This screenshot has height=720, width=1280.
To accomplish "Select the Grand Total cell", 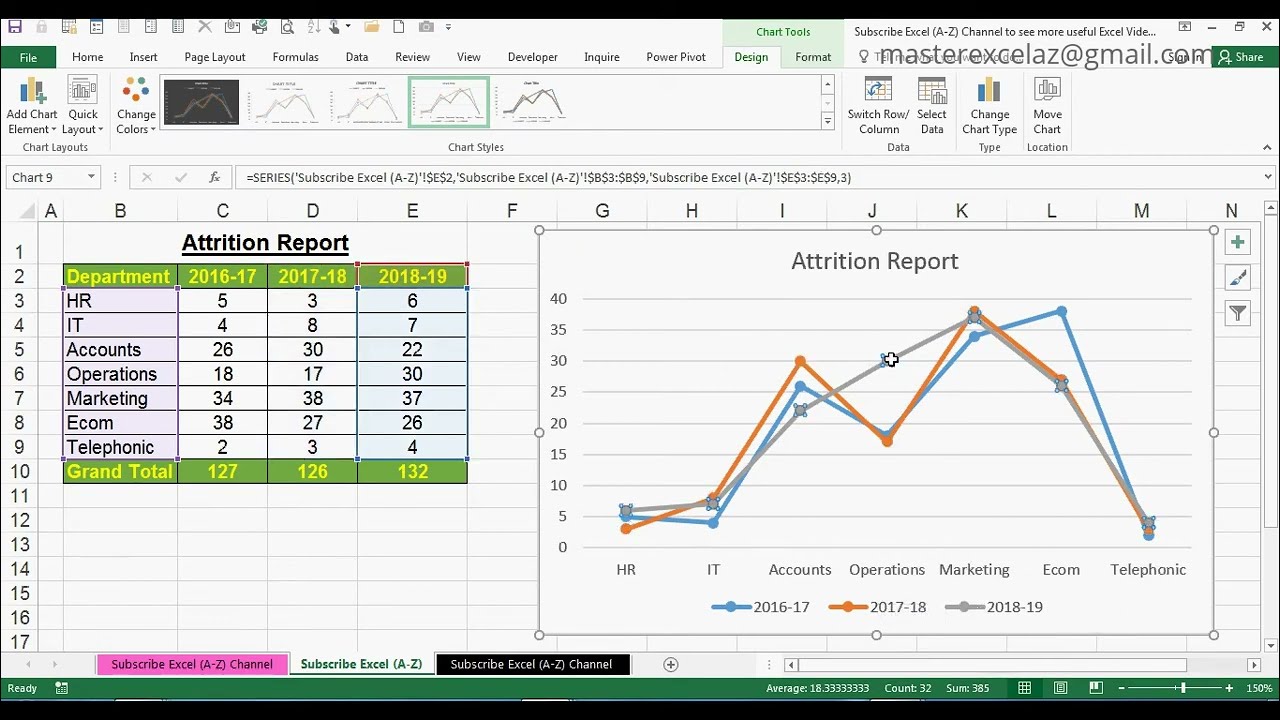I will point(120,472).
